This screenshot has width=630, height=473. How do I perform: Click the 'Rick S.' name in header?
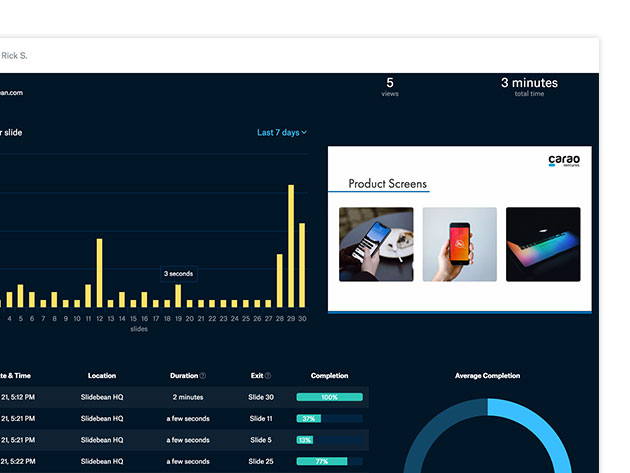[x=14, y=55]
